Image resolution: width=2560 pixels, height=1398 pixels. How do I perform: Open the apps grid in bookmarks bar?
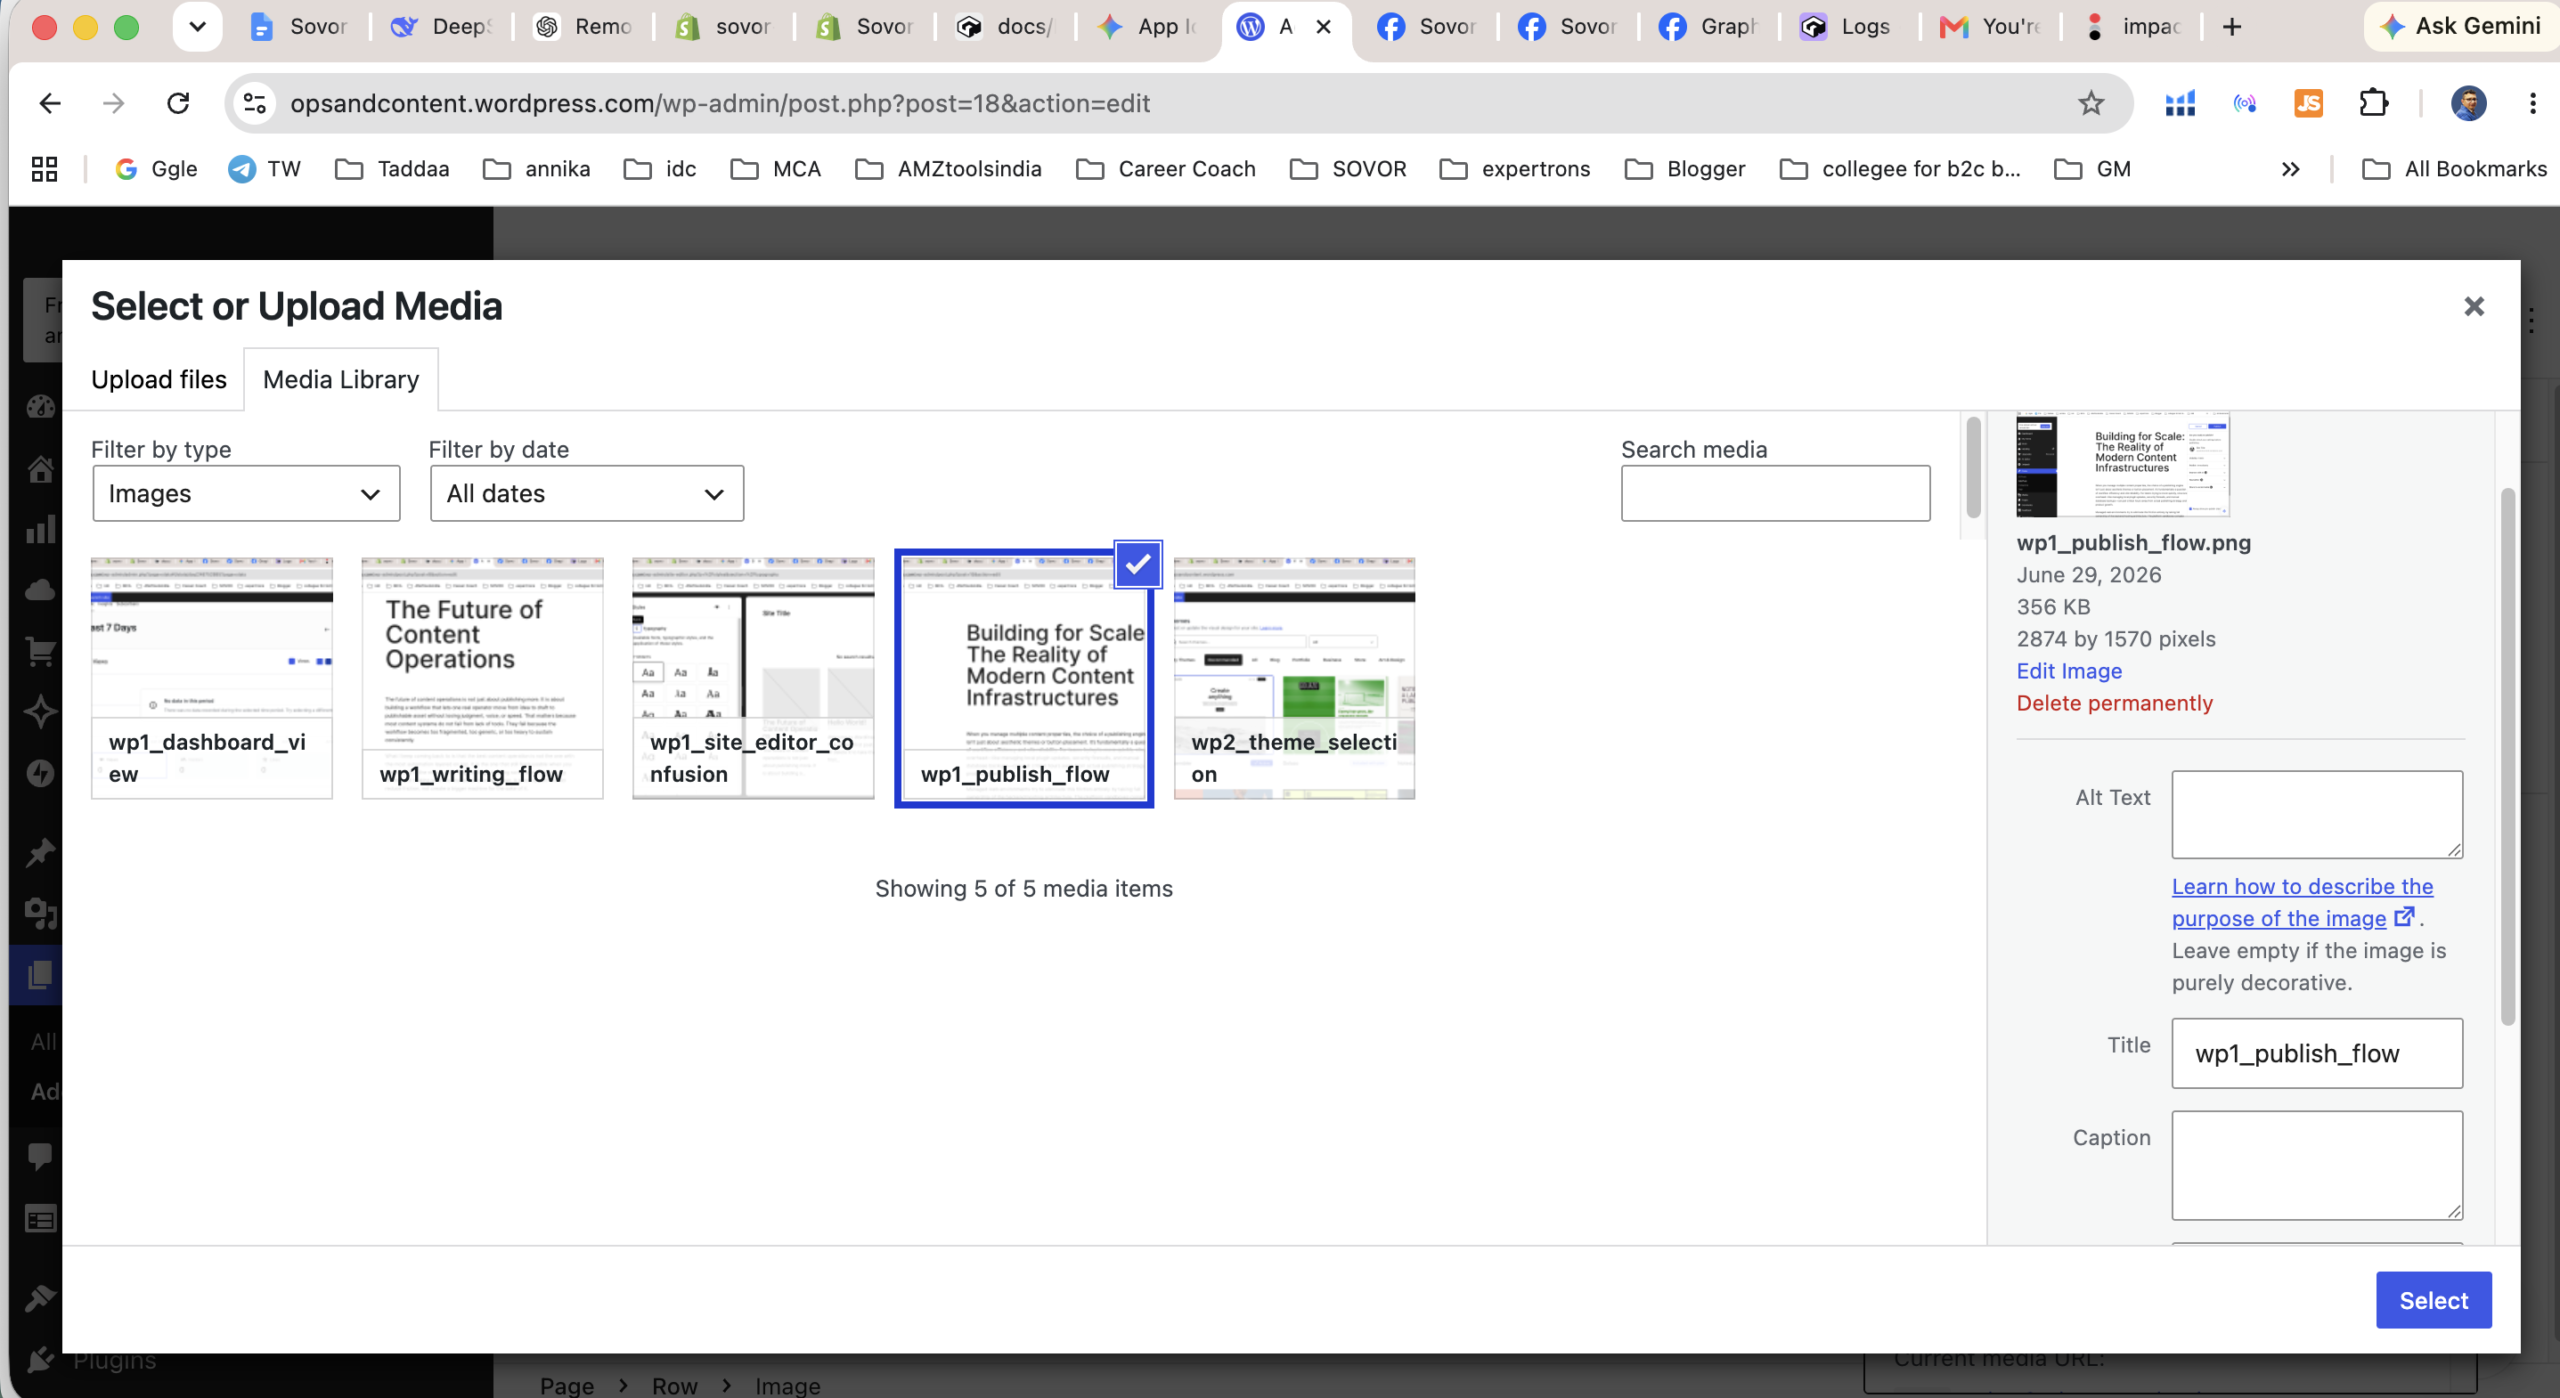[x=44, y=169]
